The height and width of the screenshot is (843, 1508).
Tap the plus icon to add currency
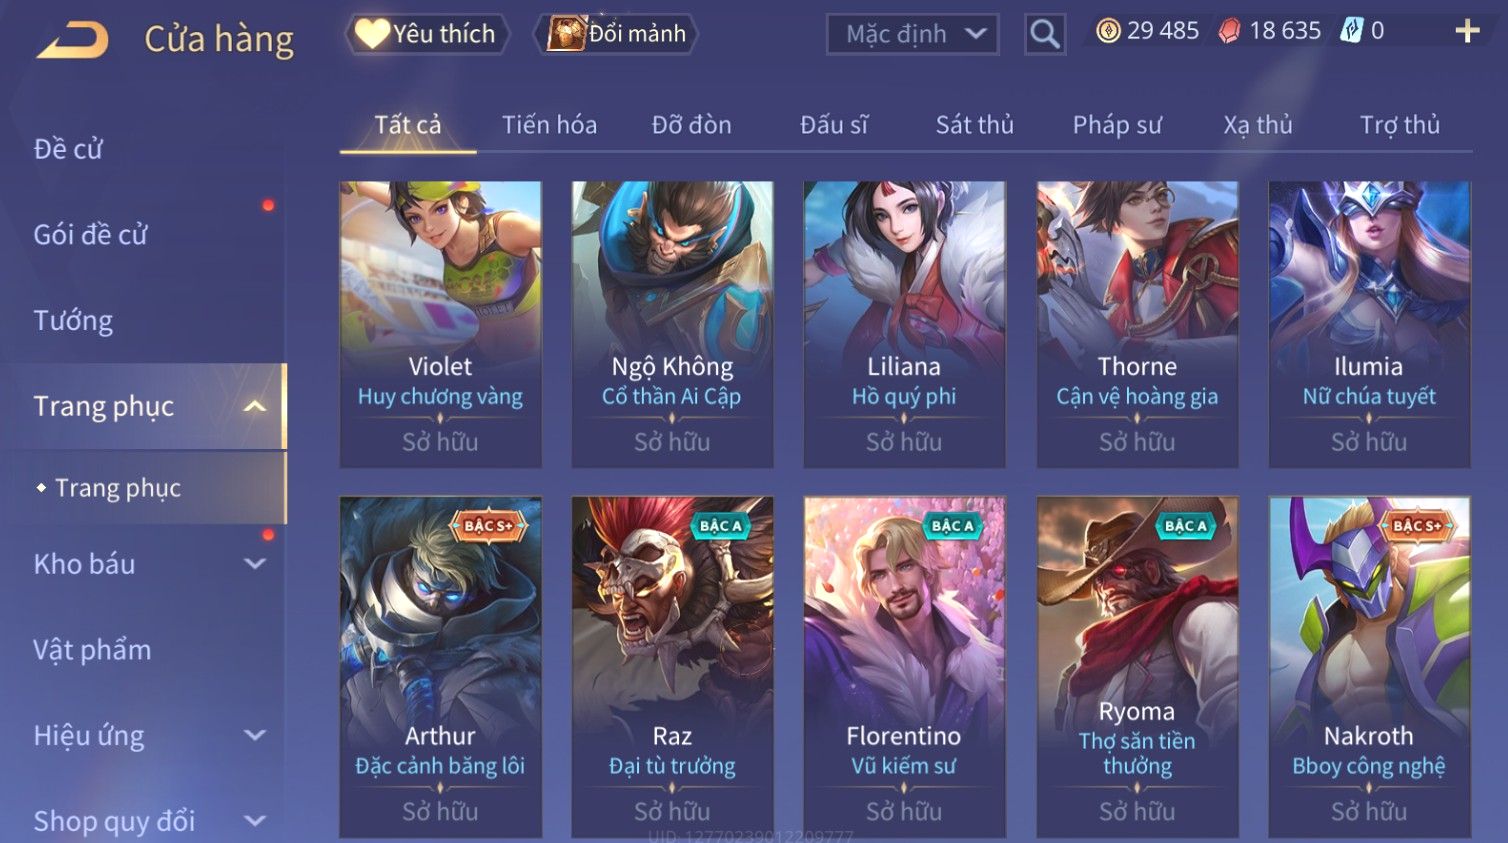pos(1467,31)
